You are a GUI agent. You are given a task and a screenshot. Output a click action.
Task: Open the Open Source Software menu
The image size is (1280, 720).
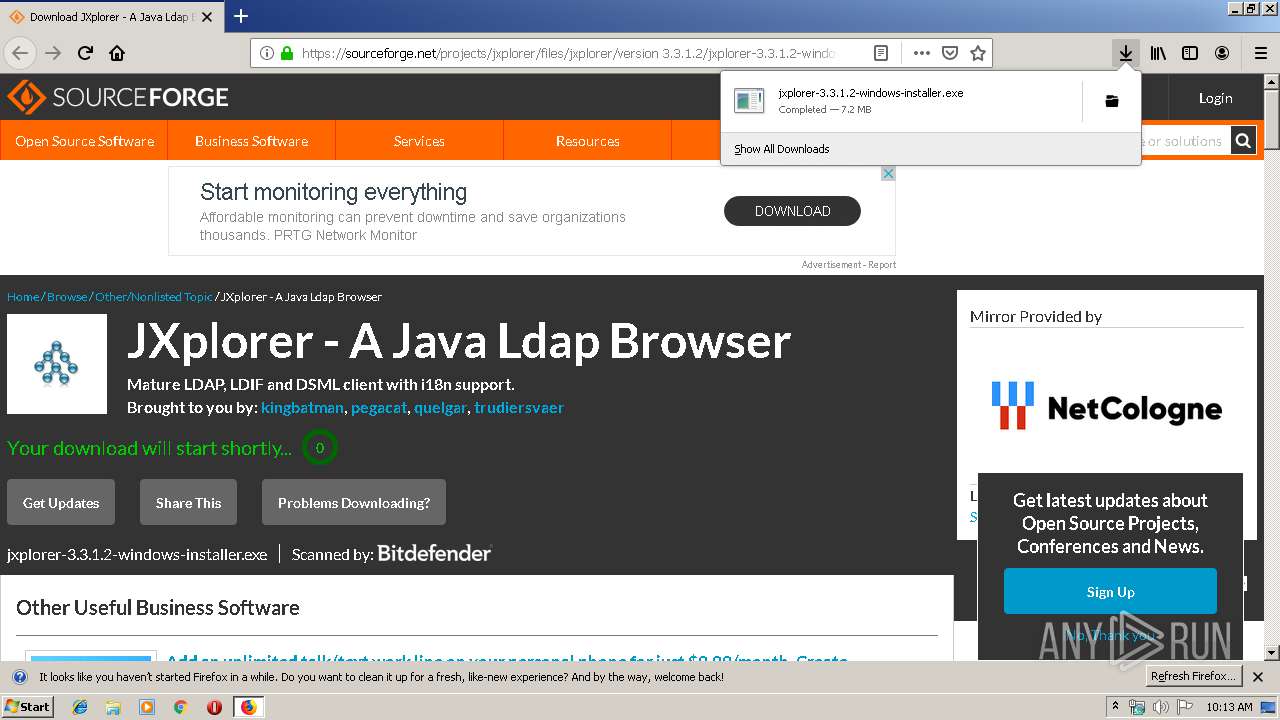tap(84, 141)
